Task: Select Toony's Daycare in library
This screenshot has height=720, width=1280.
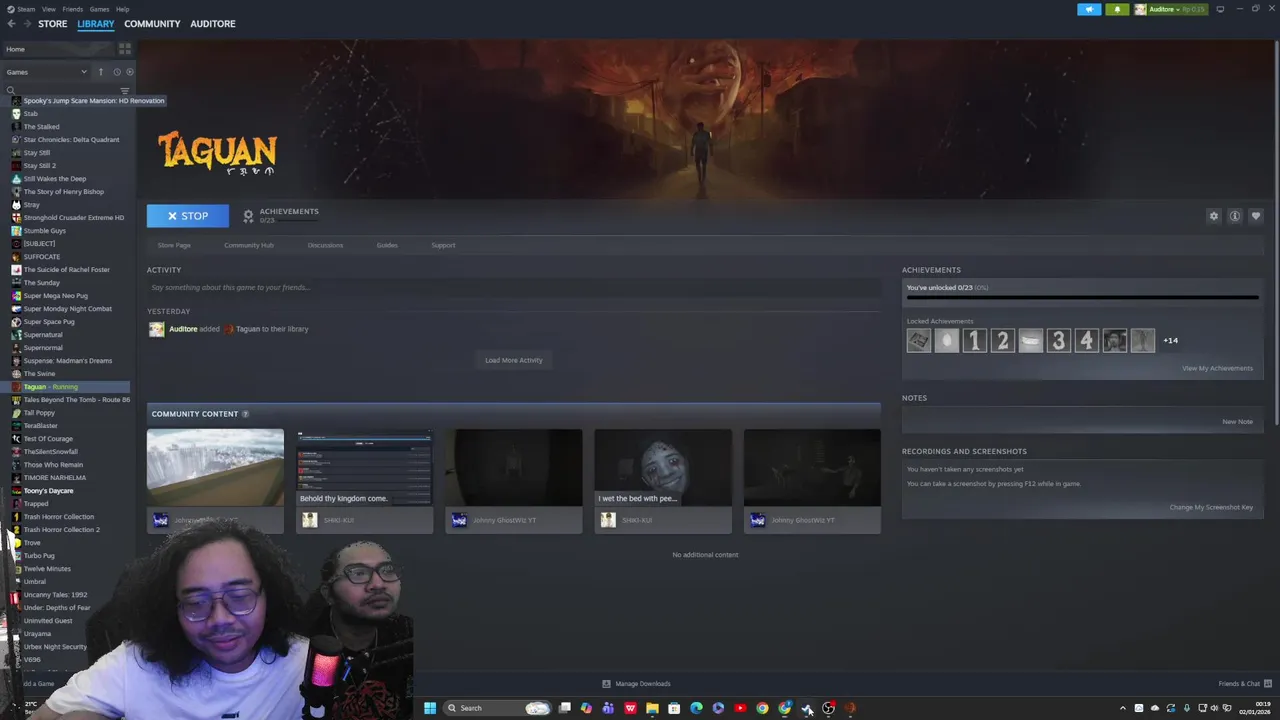Action: tap(49, 491)
